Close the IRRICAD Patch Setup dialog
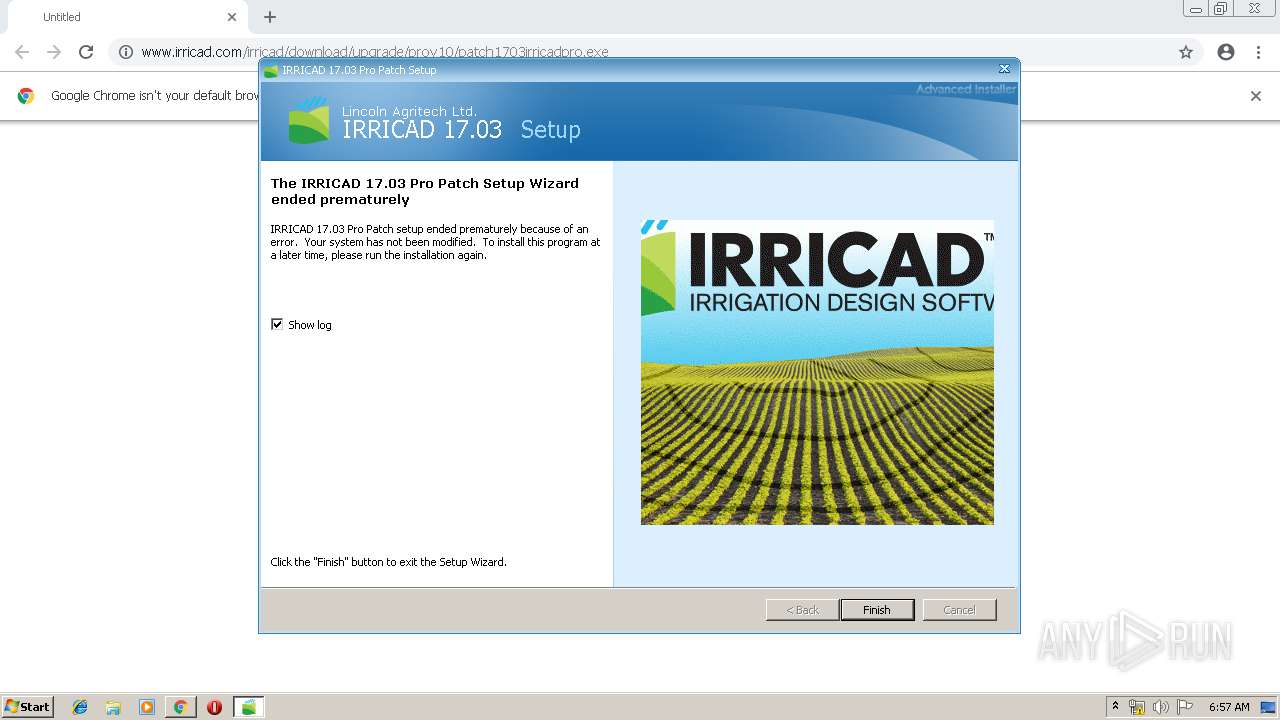Screen dimensions: 1280x720 [1004, 69]
